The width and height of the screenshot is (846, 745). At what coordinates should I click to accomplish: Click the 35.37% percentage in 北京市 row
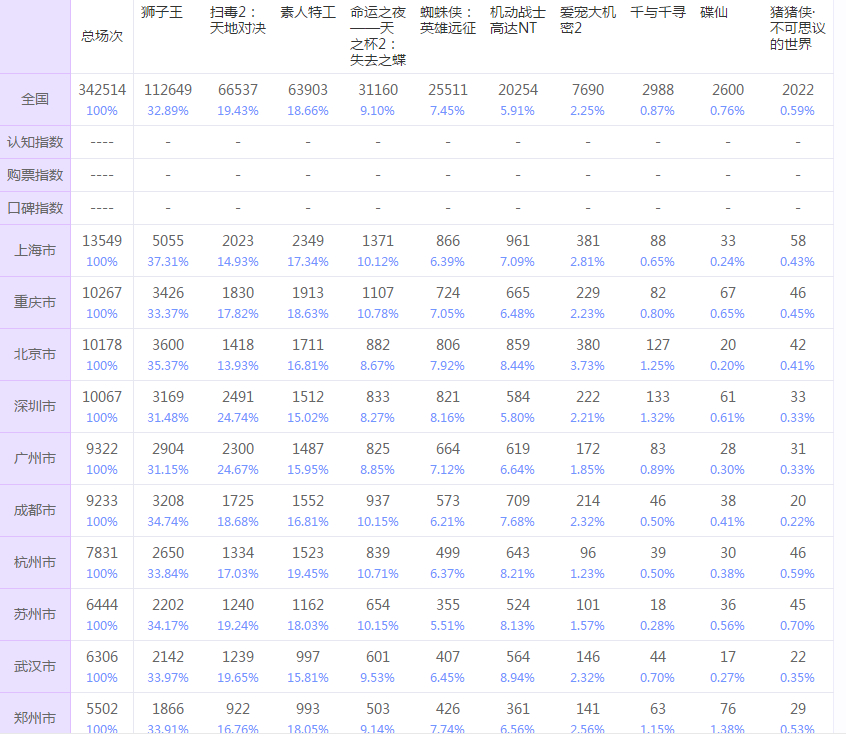(168, 366)
